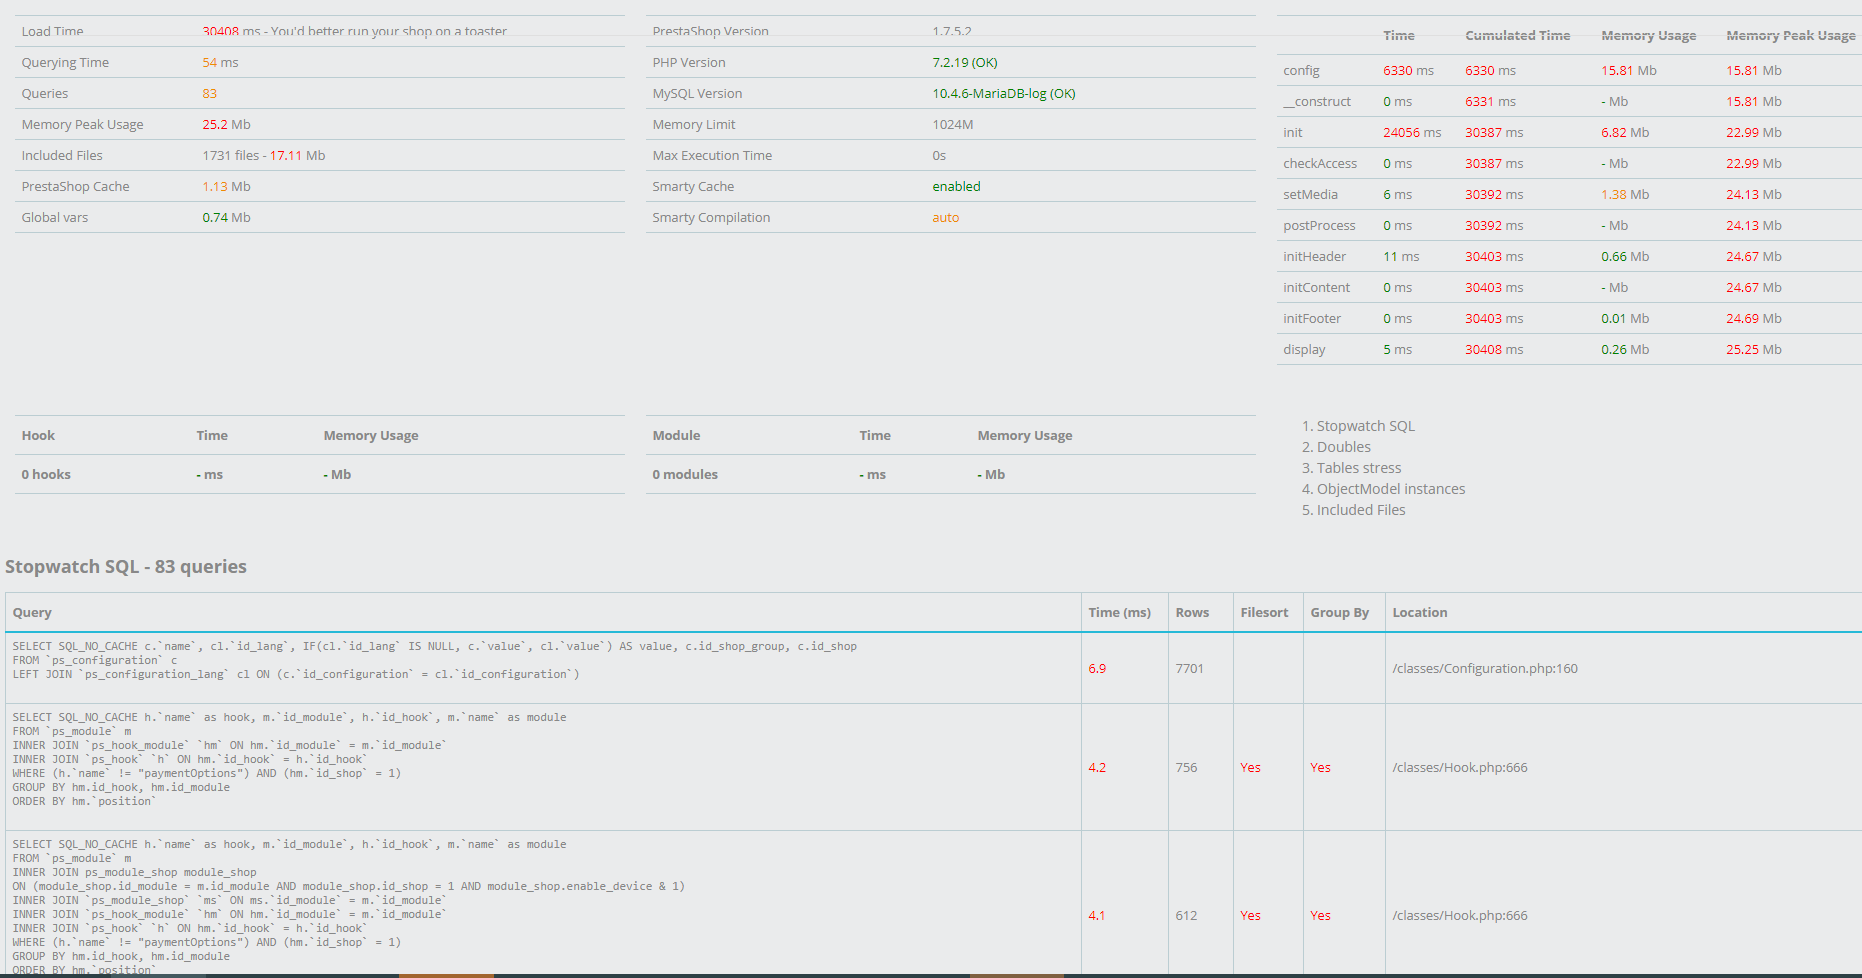1862x978 pixels.
Task: Click query time value 4.1
Action: coord(1097,915)
